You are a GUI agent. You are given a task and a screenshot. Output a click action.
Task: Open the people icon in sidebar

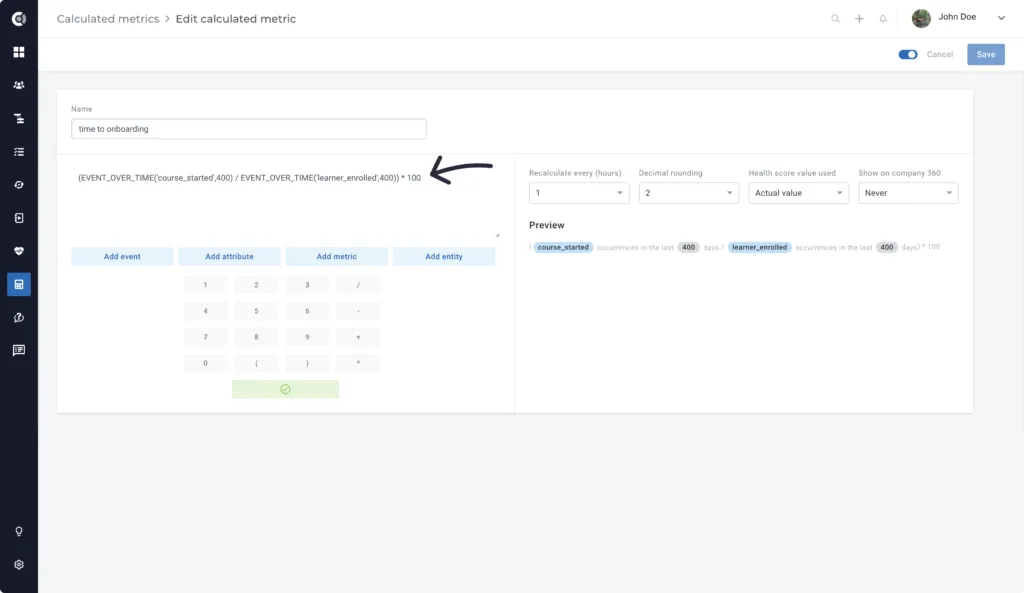coord(19,86)
